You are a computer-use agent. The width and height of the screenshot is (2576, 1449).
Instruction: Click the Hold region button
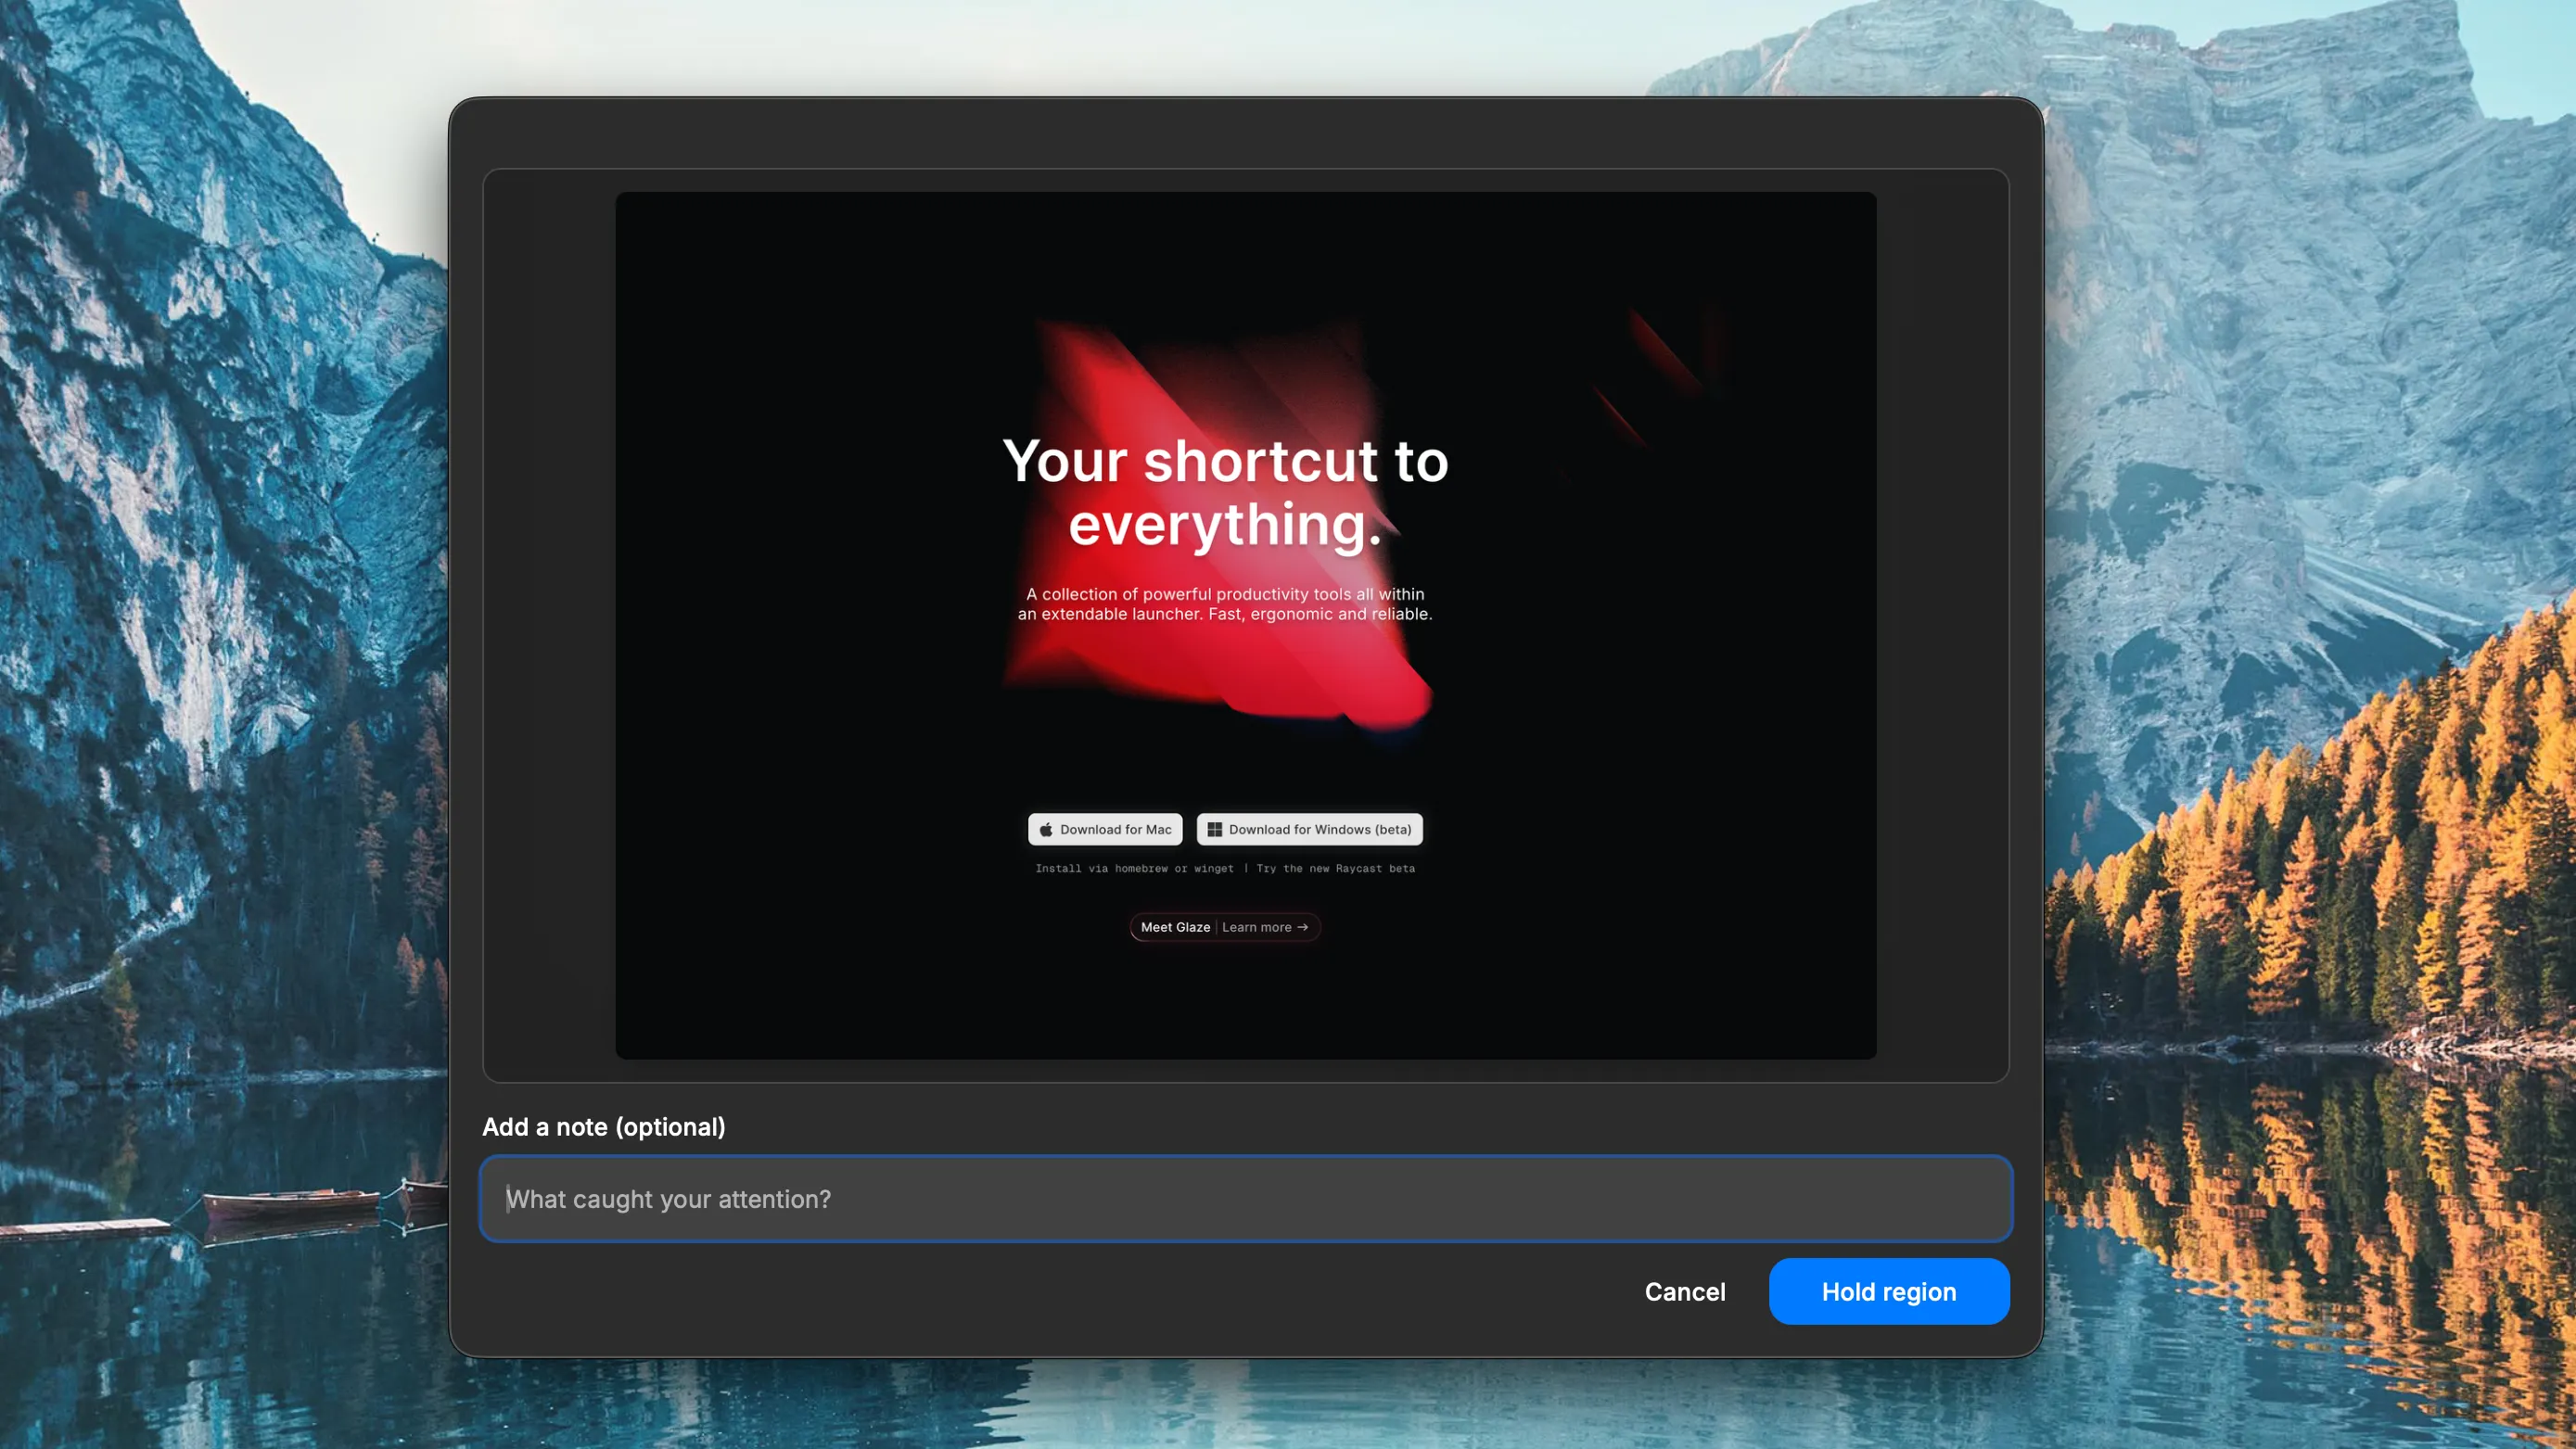pos(1888,1291)
